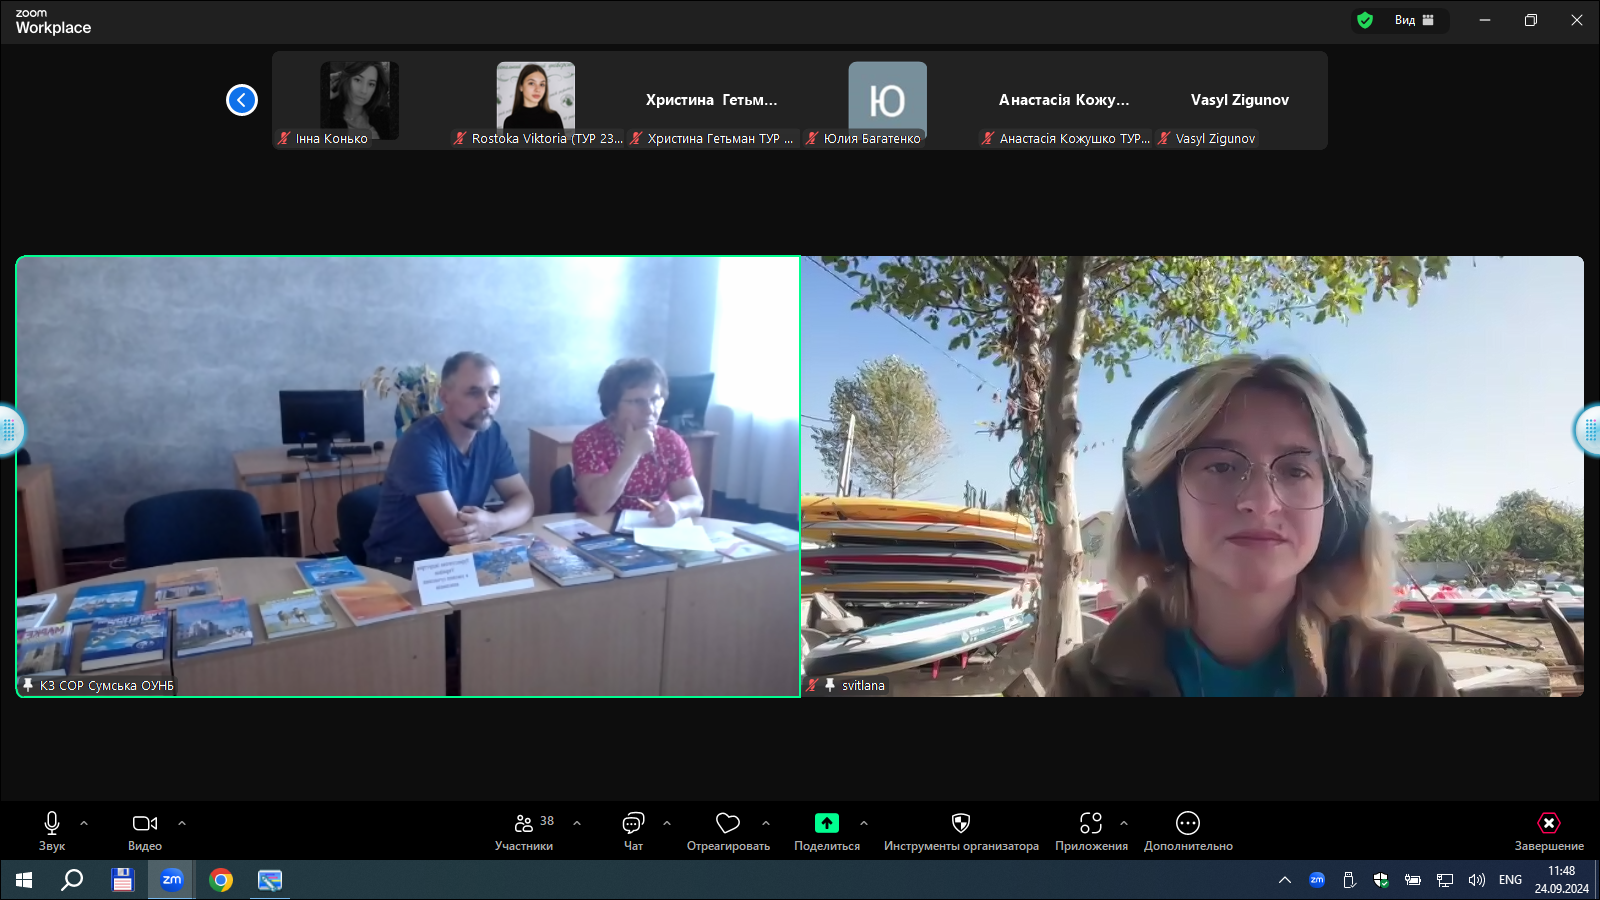
Task: Go to previous participants with blue arrow
Action: 242,100
